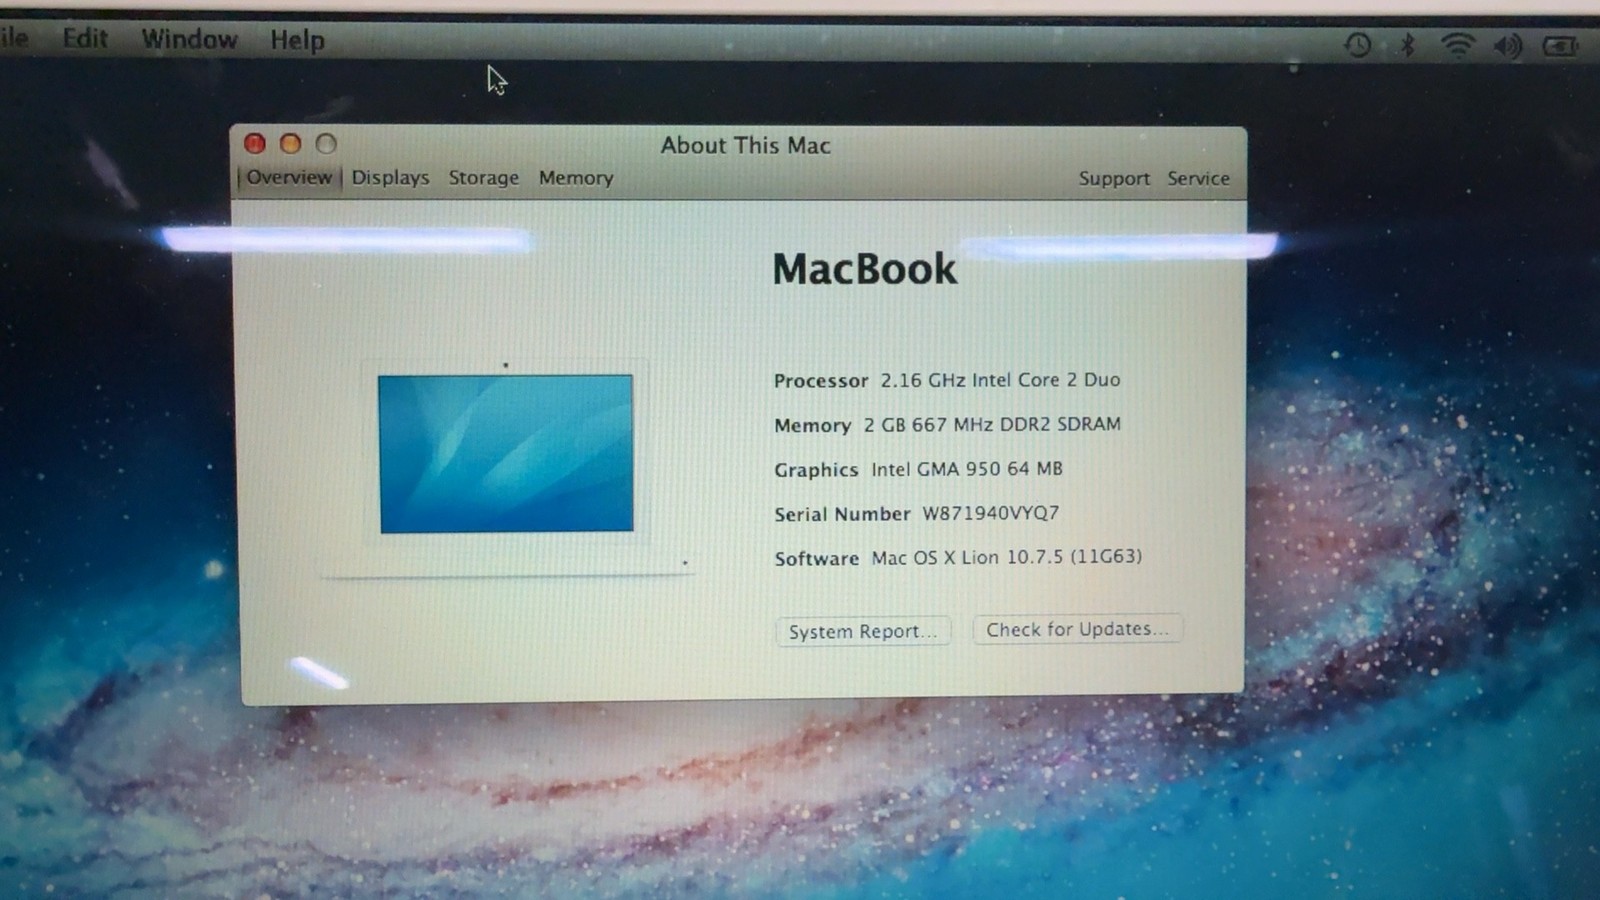Viewport: 1600px width, 900px height.
Task: Close the About This Mac window
Action: (255, 143)
